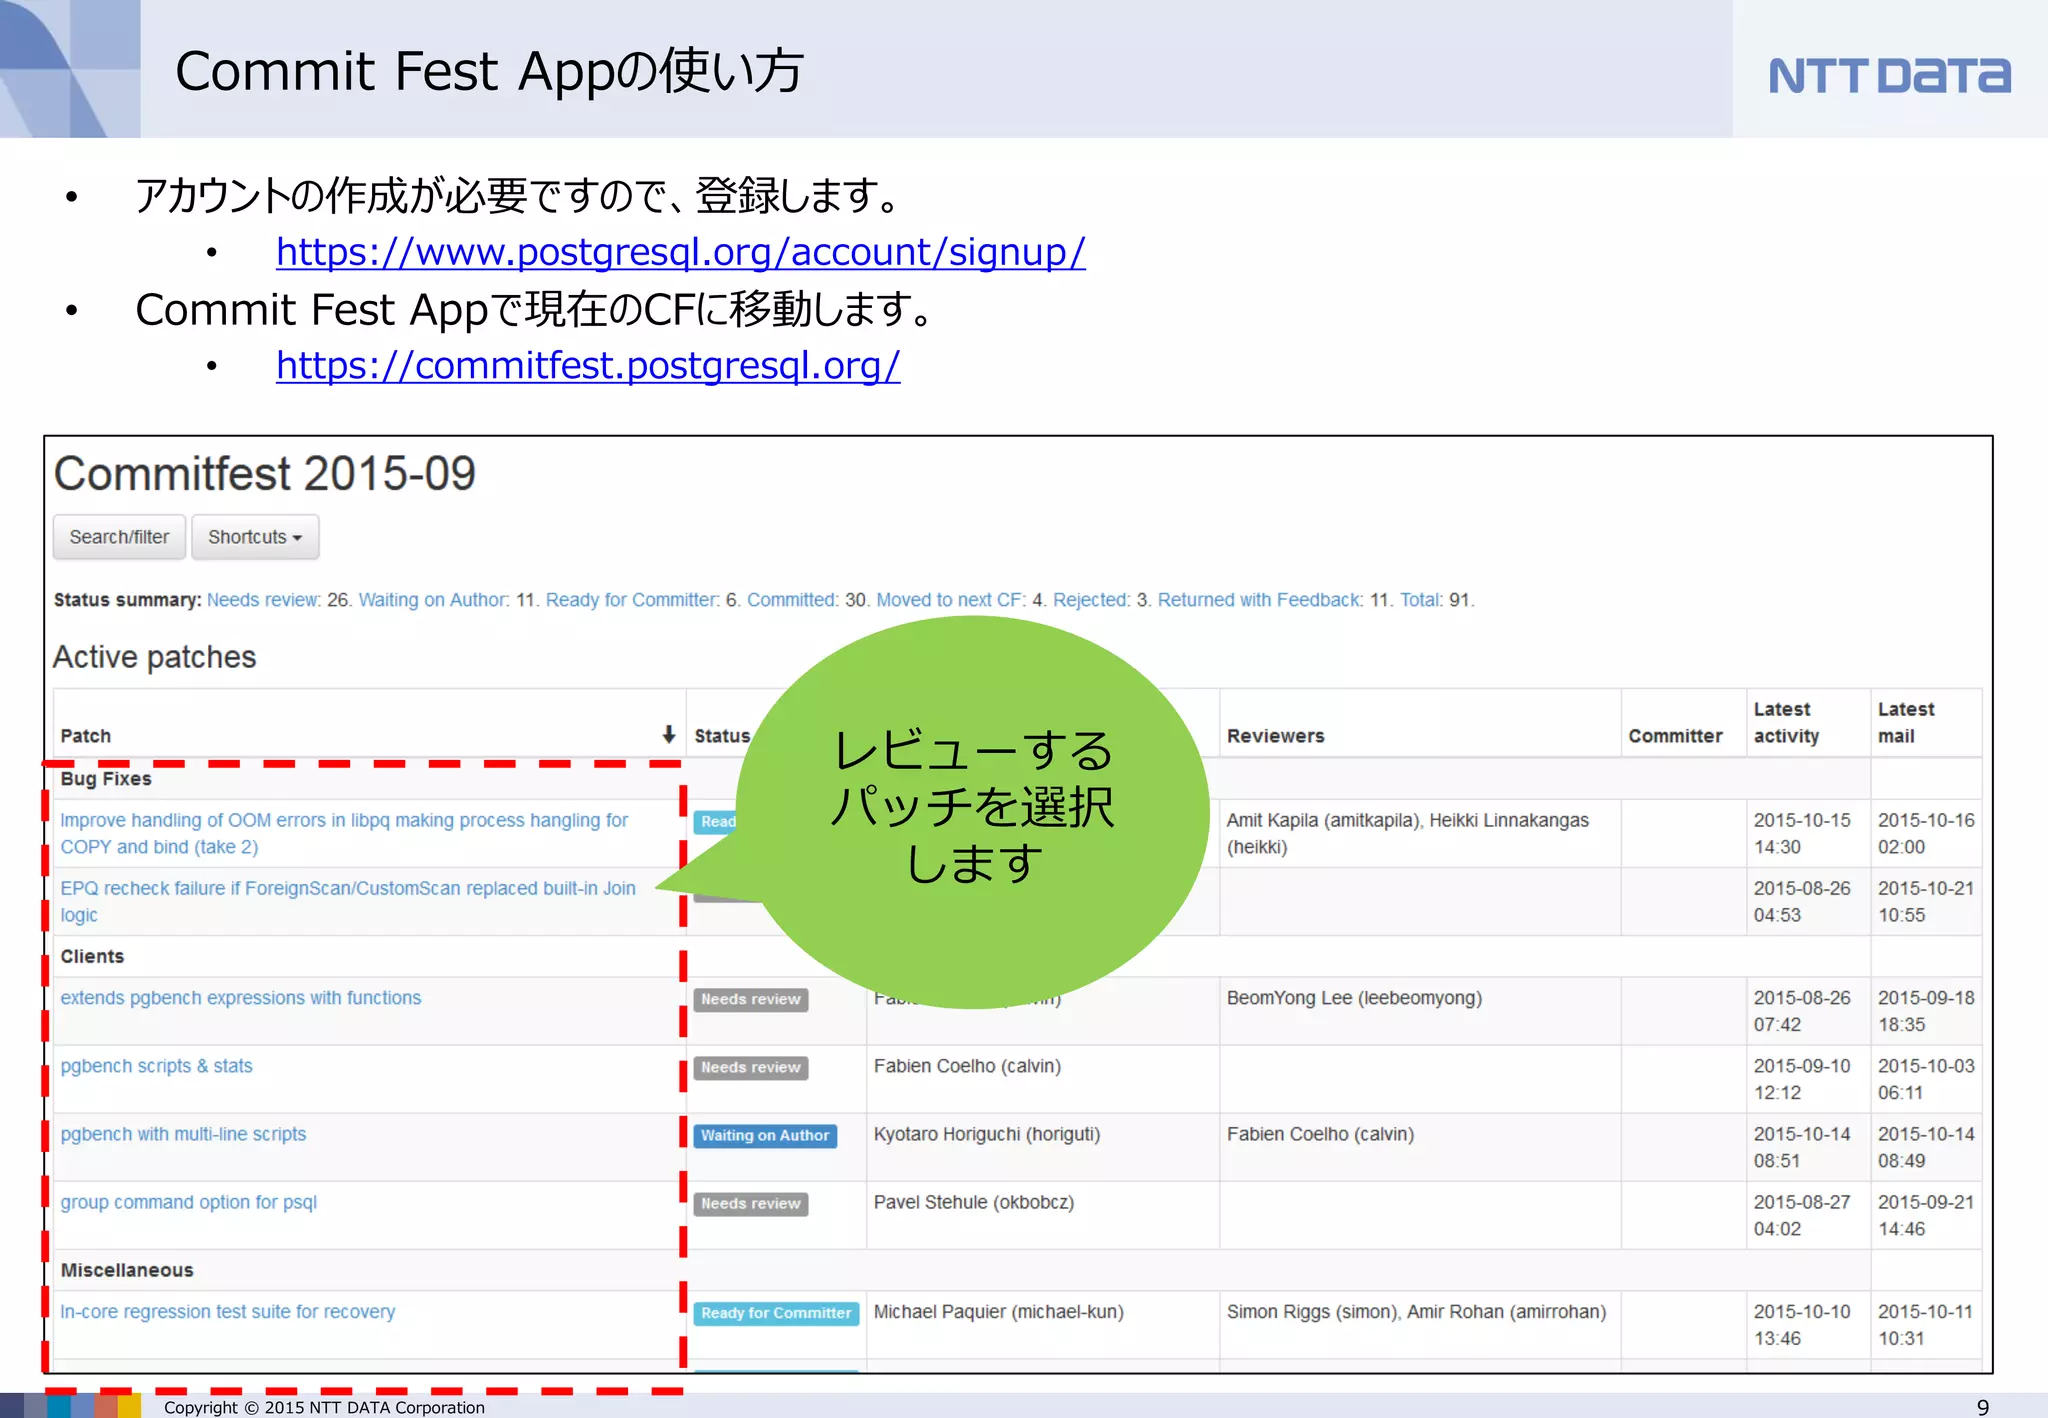Click Needs review badge for group command option
Image resolution: width=2048 pixels, height=1418 pixels.
coord(751,1204)
